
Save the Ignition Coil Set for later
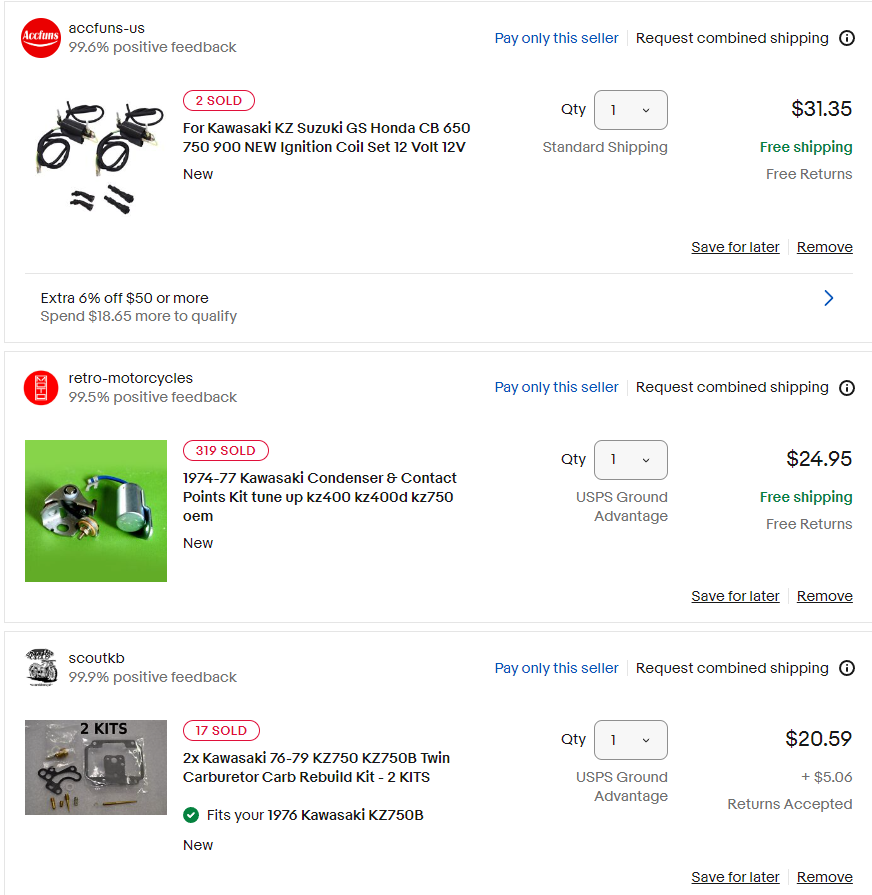pos(735,247)
